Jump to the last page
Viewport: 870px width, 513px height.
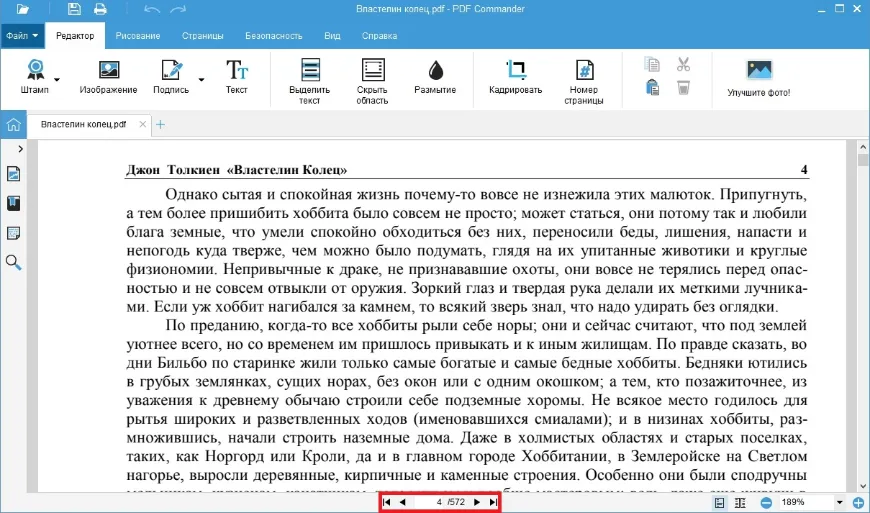coord(493,502)
